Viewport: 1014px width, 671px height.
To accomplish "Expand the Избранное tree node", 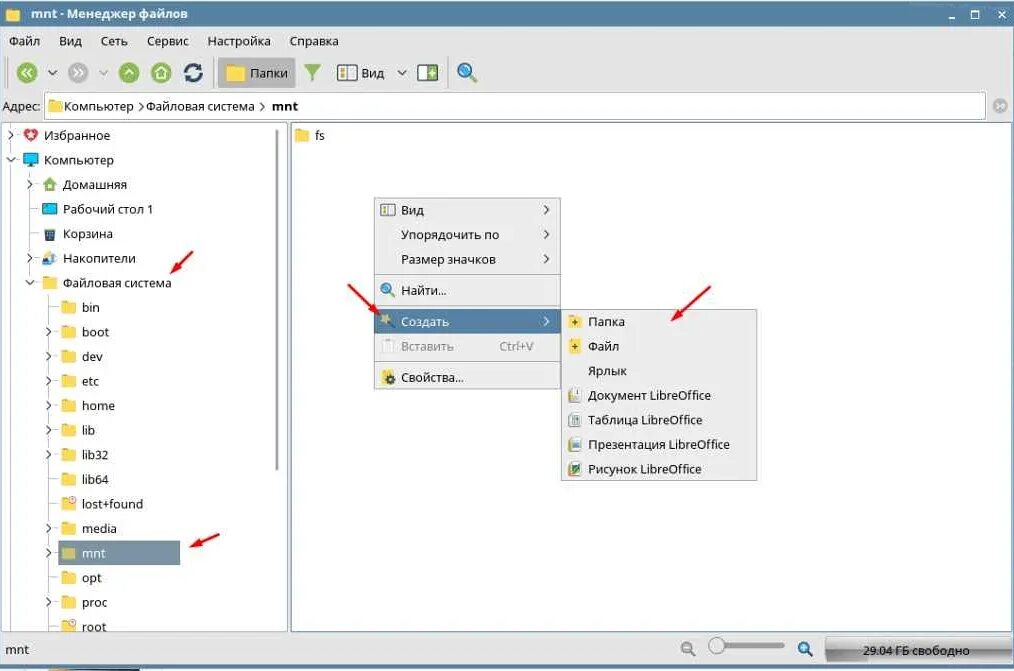I will click(x=11, y=135).
